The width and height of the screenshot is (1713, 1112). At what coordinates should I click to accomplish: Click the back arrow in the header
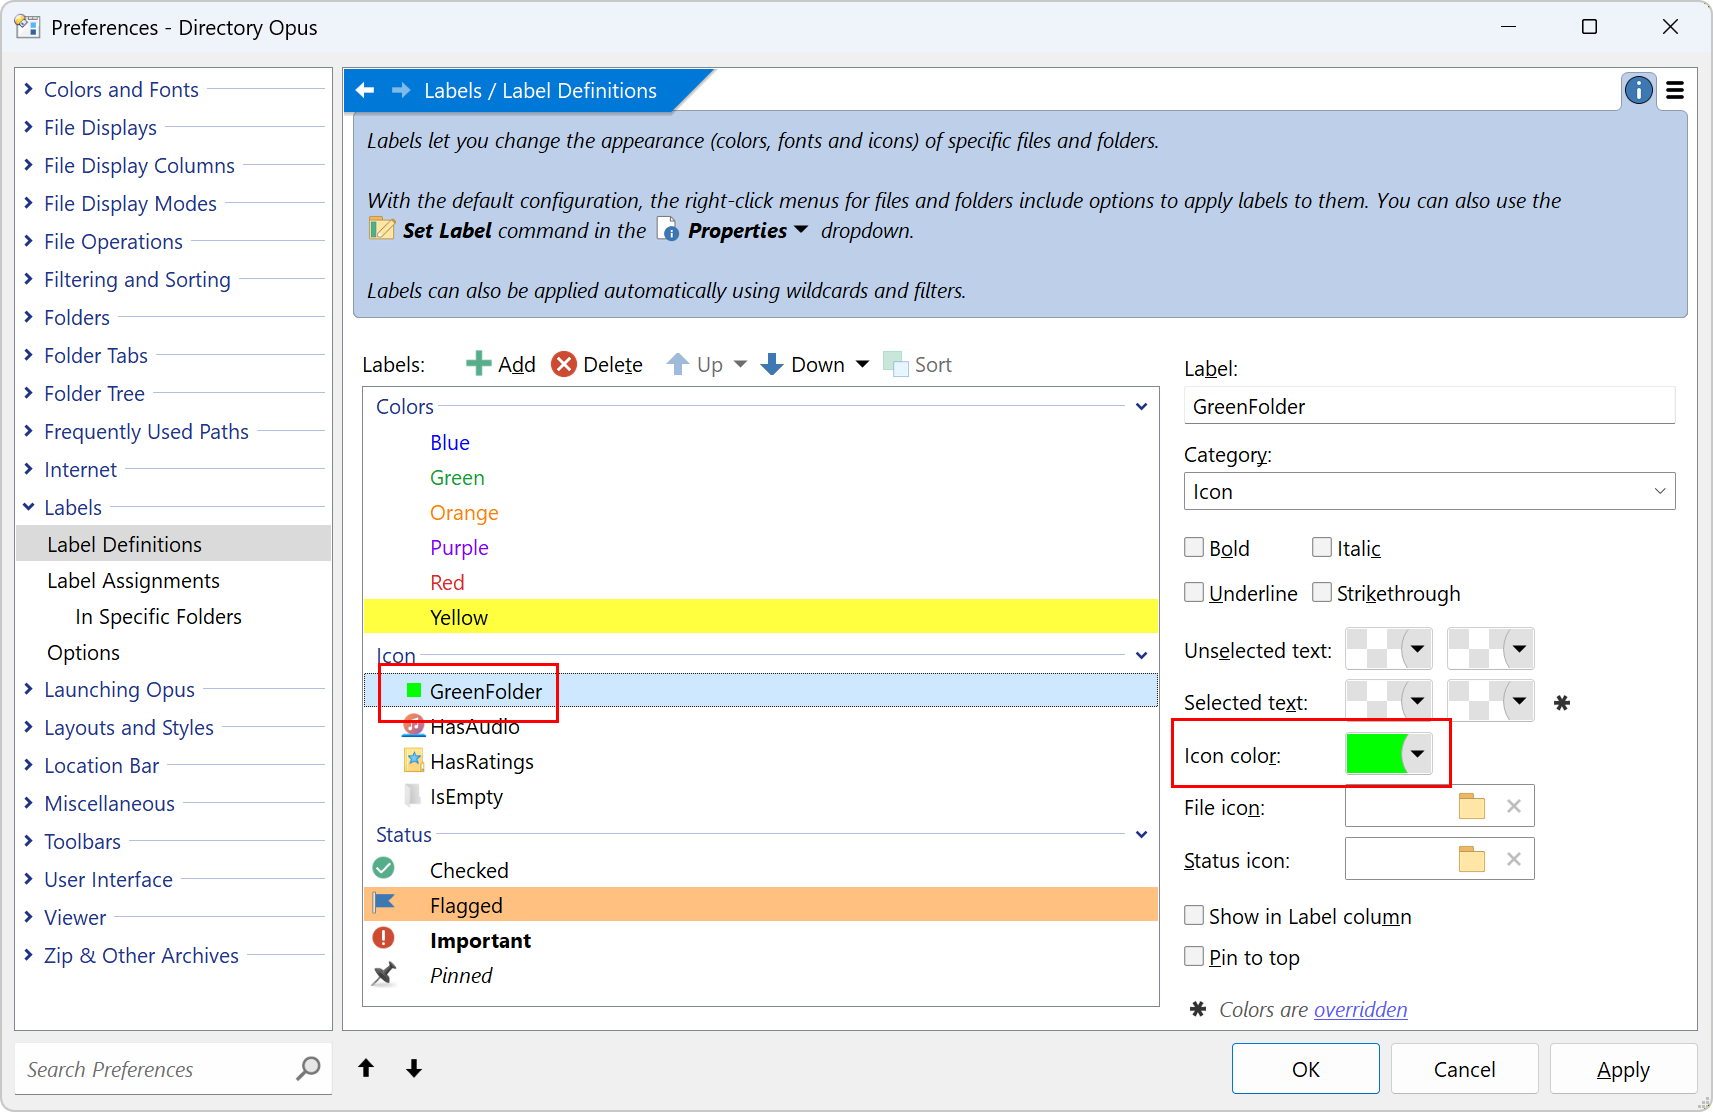(365, 91)
